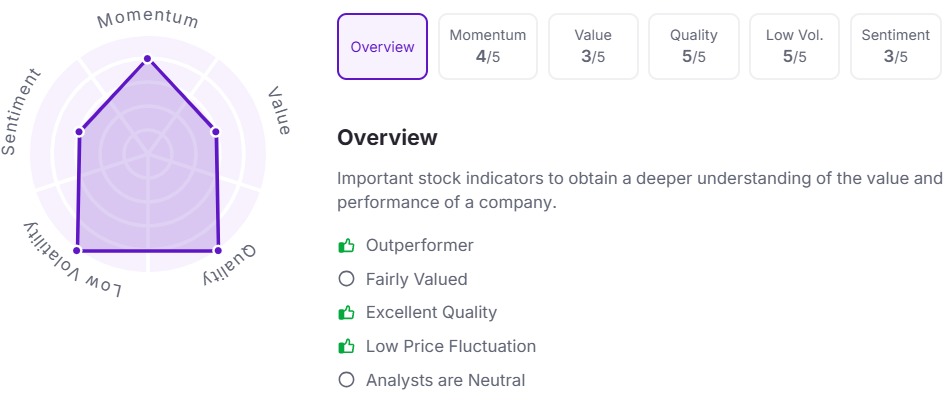Select the Value data point on radar chart
The image size is (947, 406).
[x=216, y=132]
